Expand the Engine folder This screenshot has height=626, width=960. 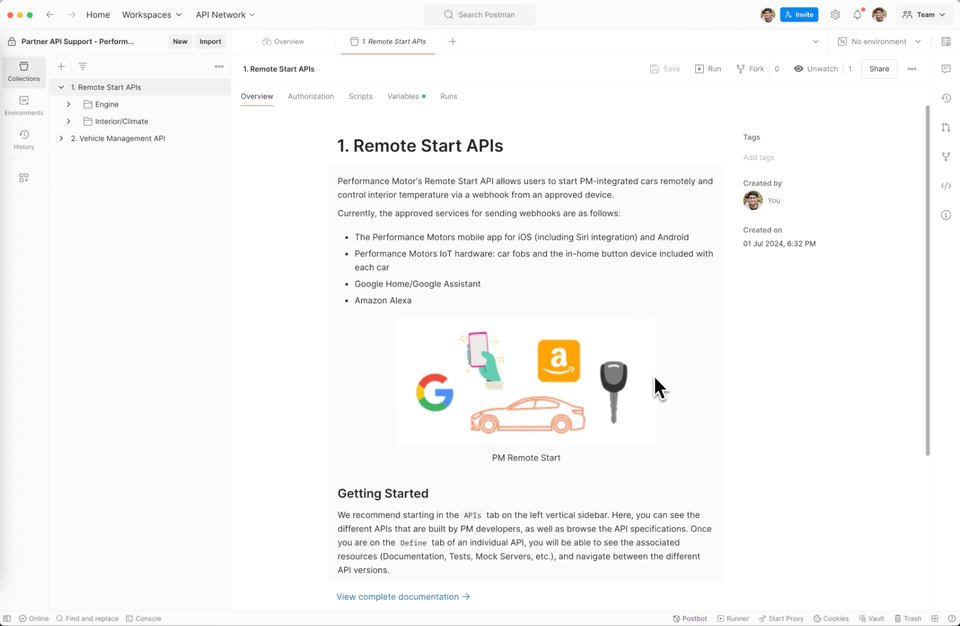point(69,104)
